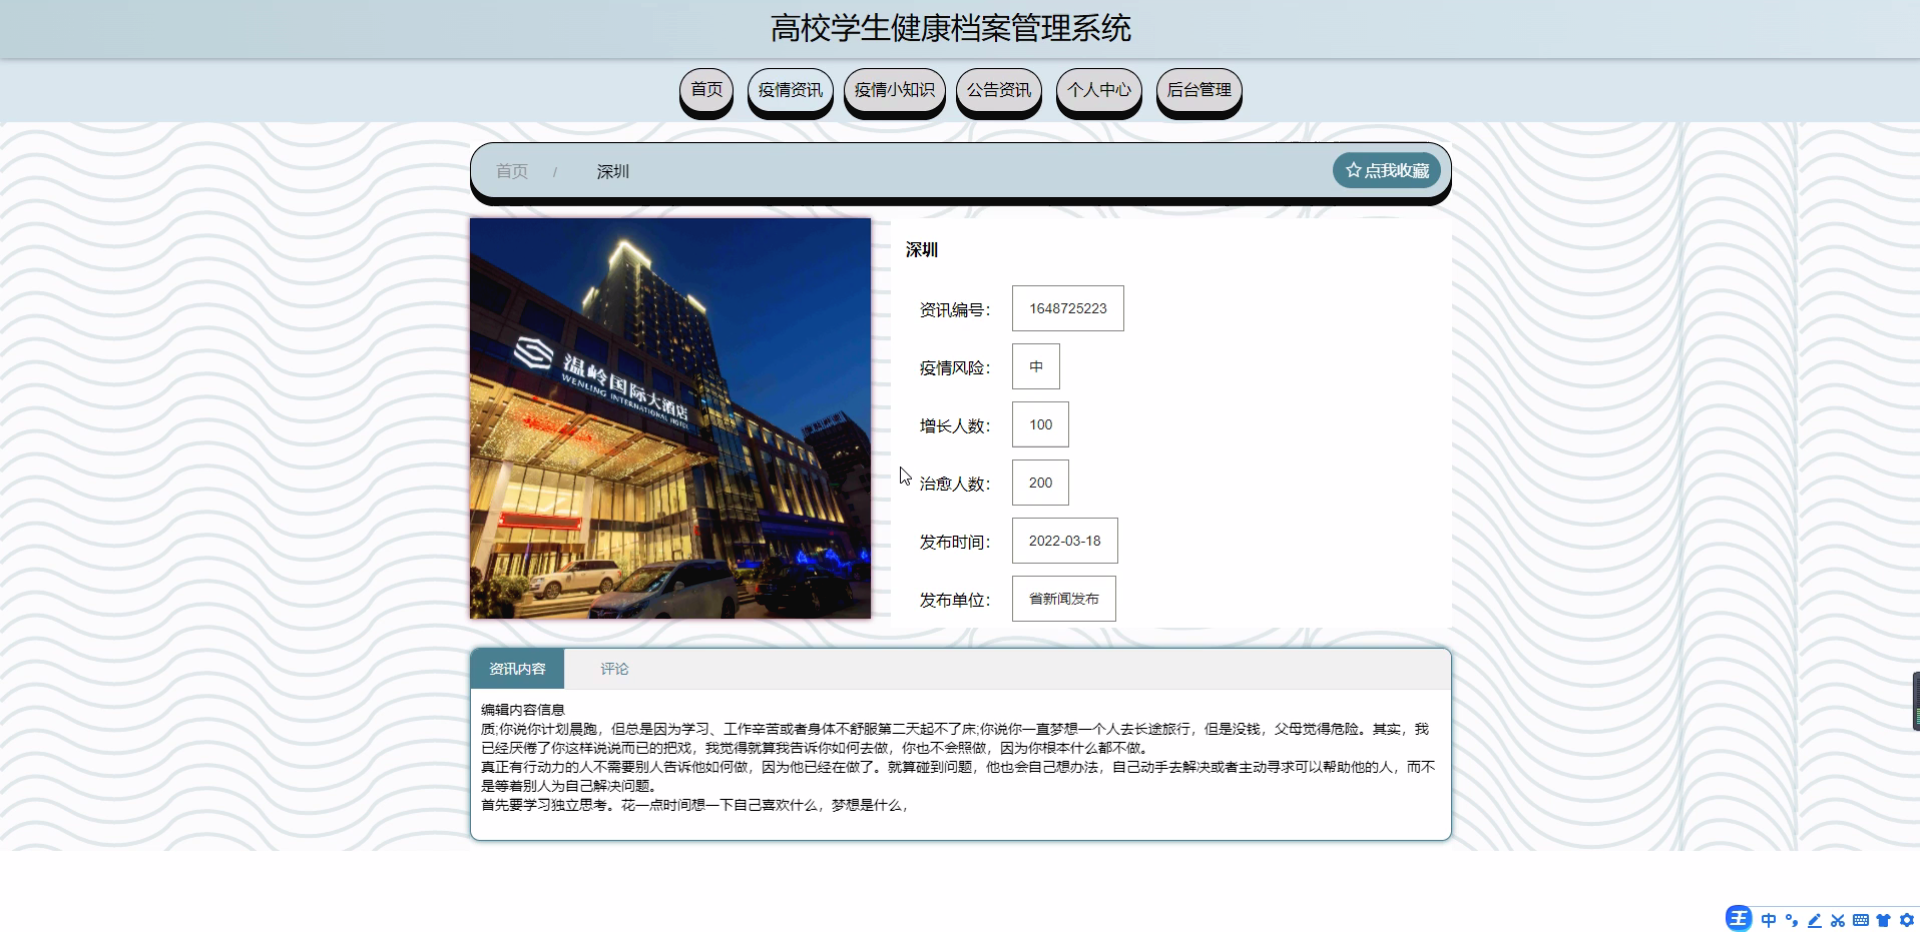The height and width of the screenshot is (932, 1920).
Task: Select the 资讯内容 tab
Action: click(x=517, y=669)
